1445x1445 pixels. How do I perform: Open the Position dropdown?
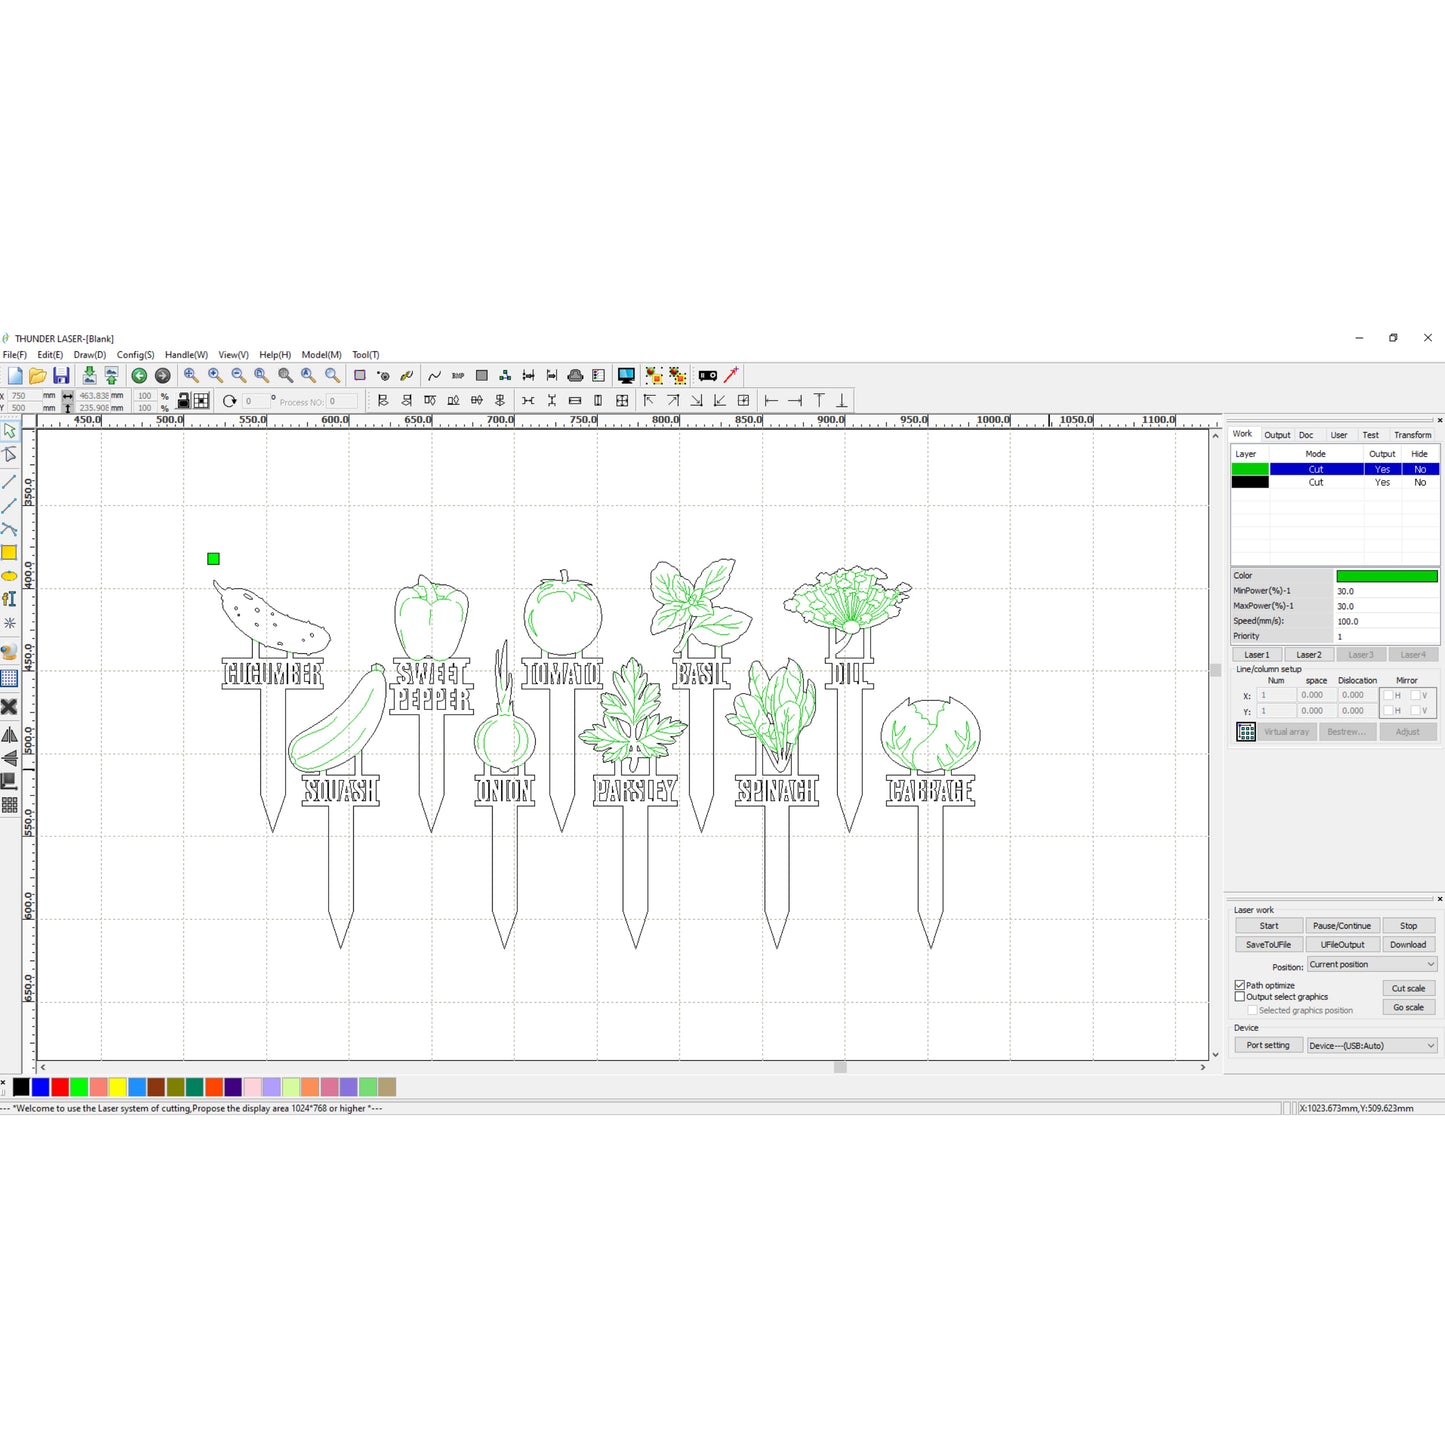click(1371, 964)
